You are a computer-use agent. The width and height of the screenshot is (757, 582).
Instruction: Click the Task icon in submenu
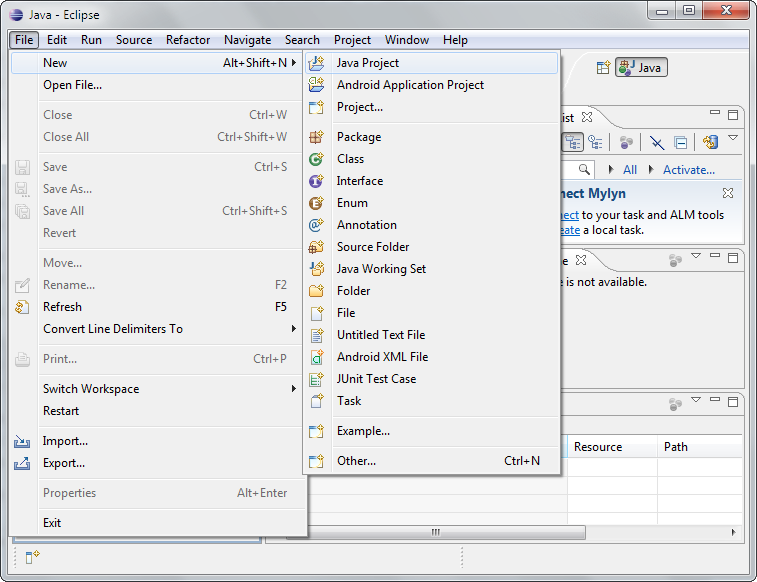(x=317, y=401)
